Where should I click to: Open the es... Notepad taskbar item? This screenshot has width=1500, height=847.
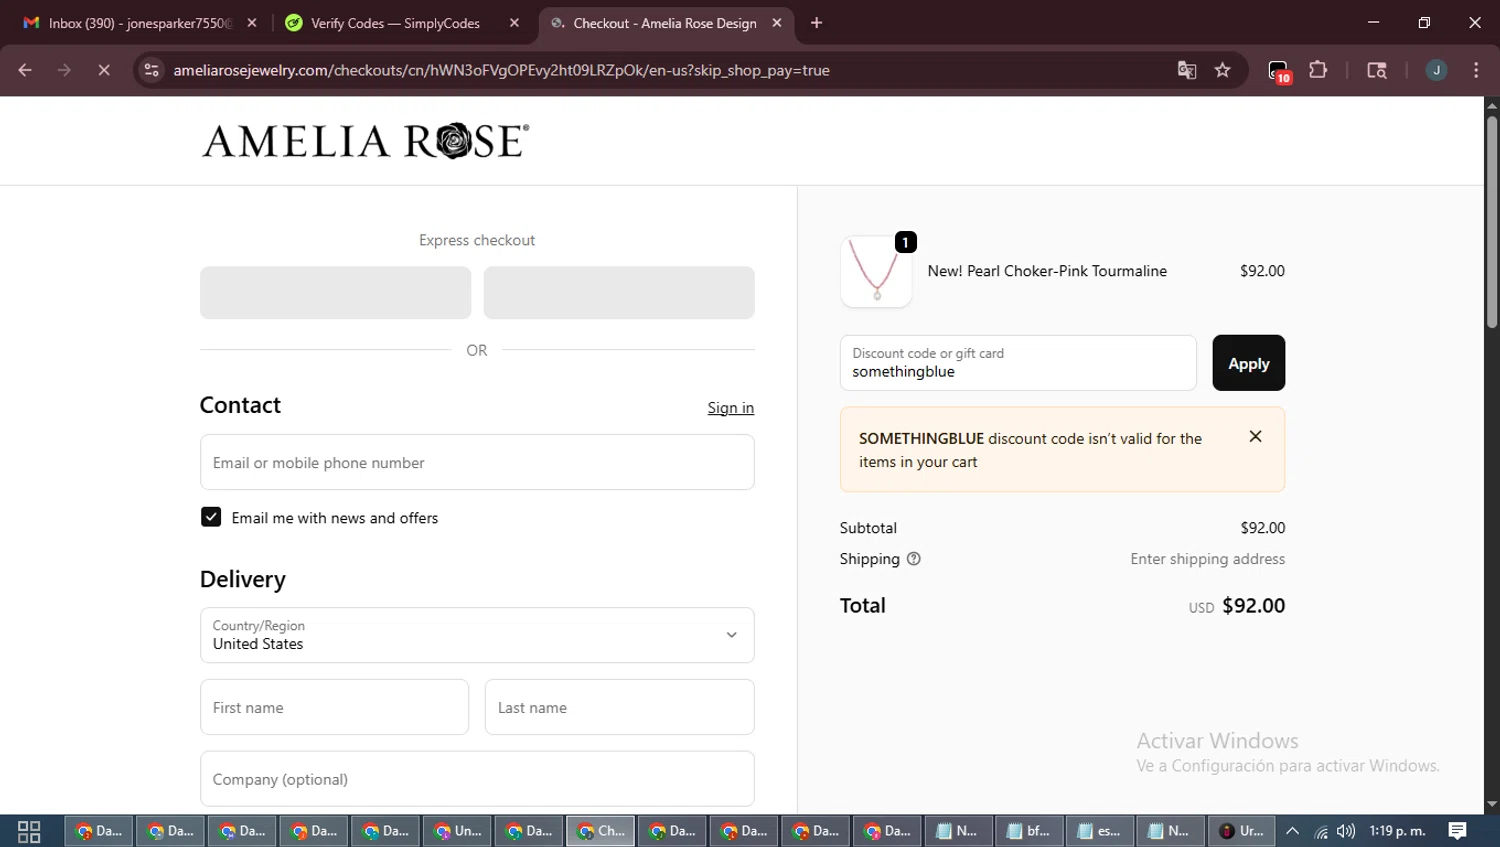(x=1100, y=831)
